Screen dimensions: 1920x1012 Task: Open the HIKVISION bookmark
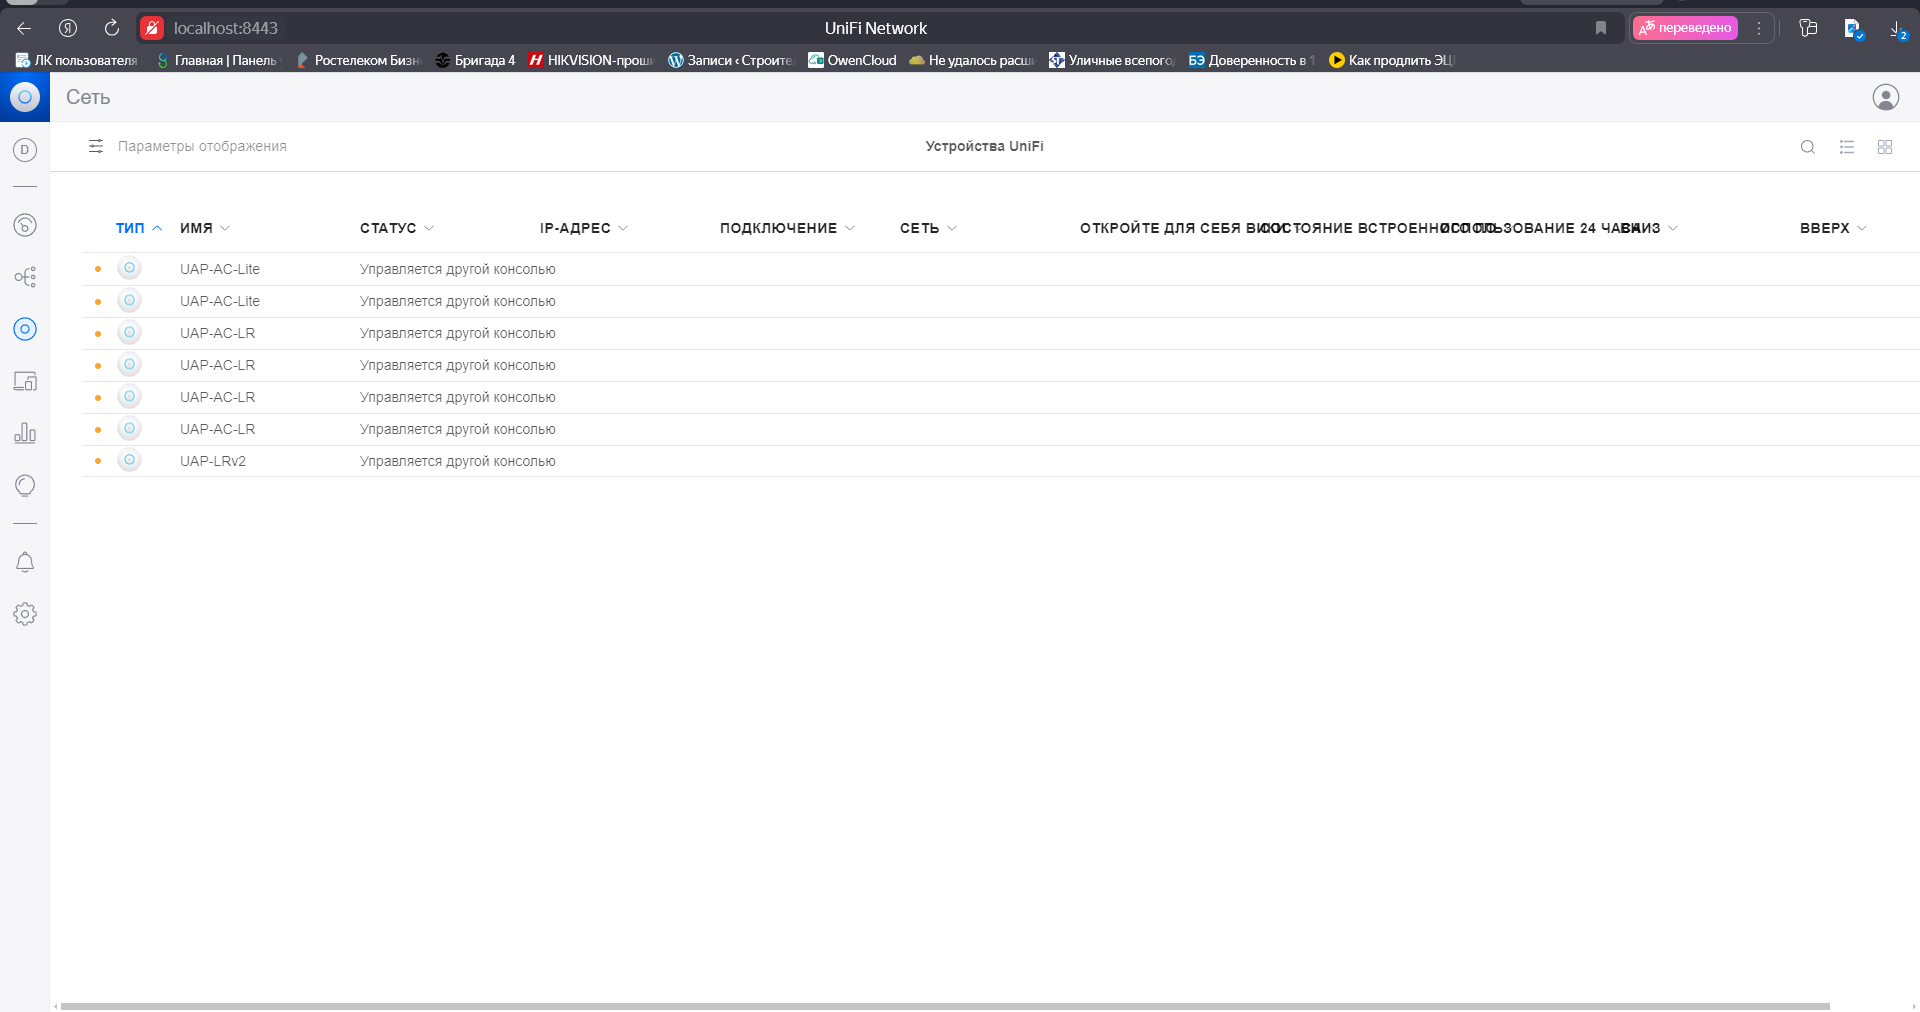point(591,60)
